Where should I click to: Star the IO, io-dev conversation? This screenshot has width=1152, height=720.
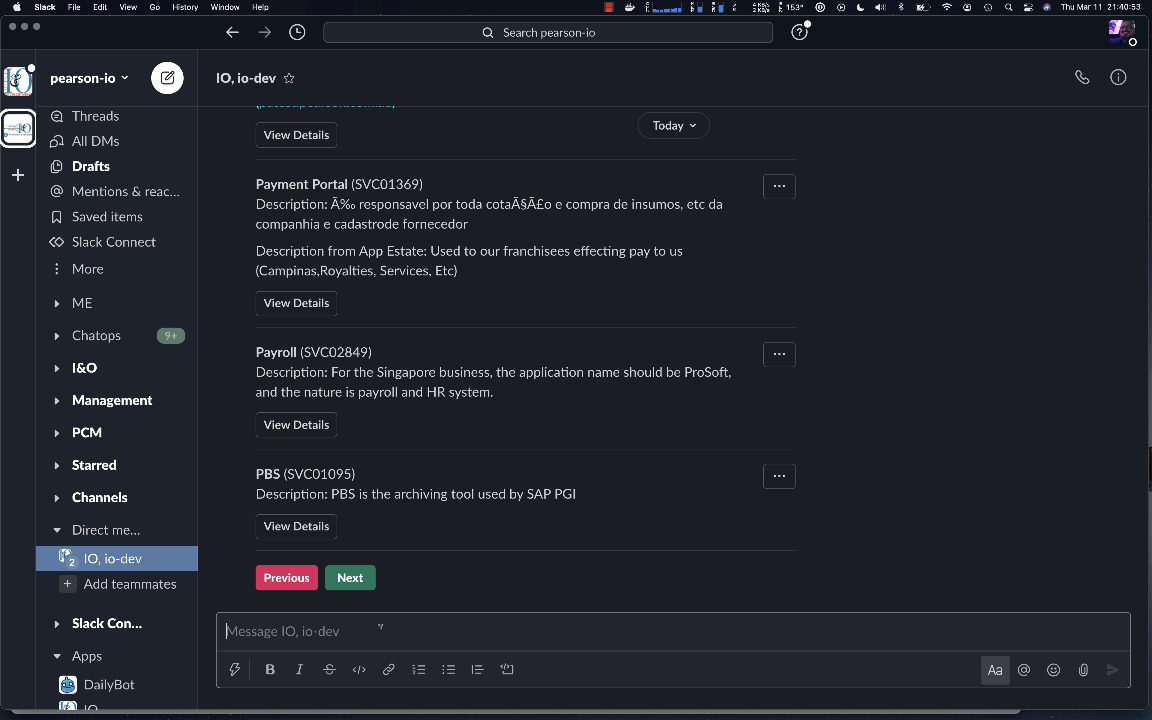(x=289, y=78)
